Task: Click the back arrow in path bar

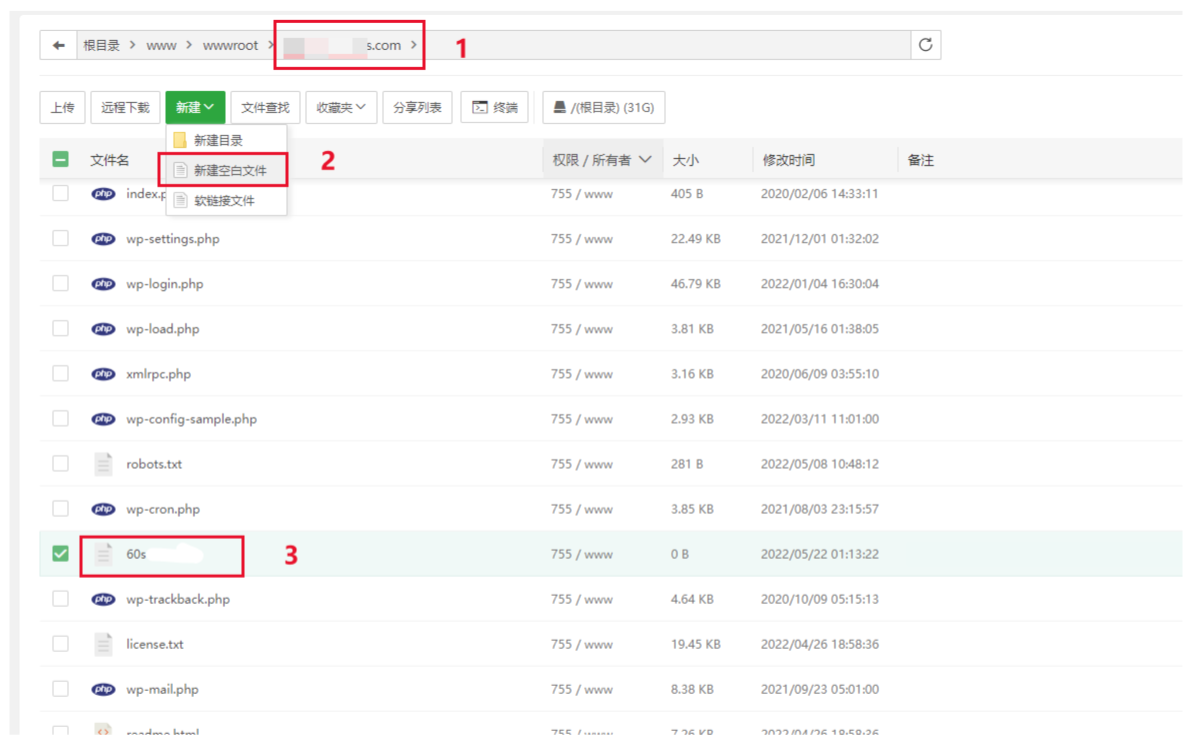Action: [x=59, y=45]
